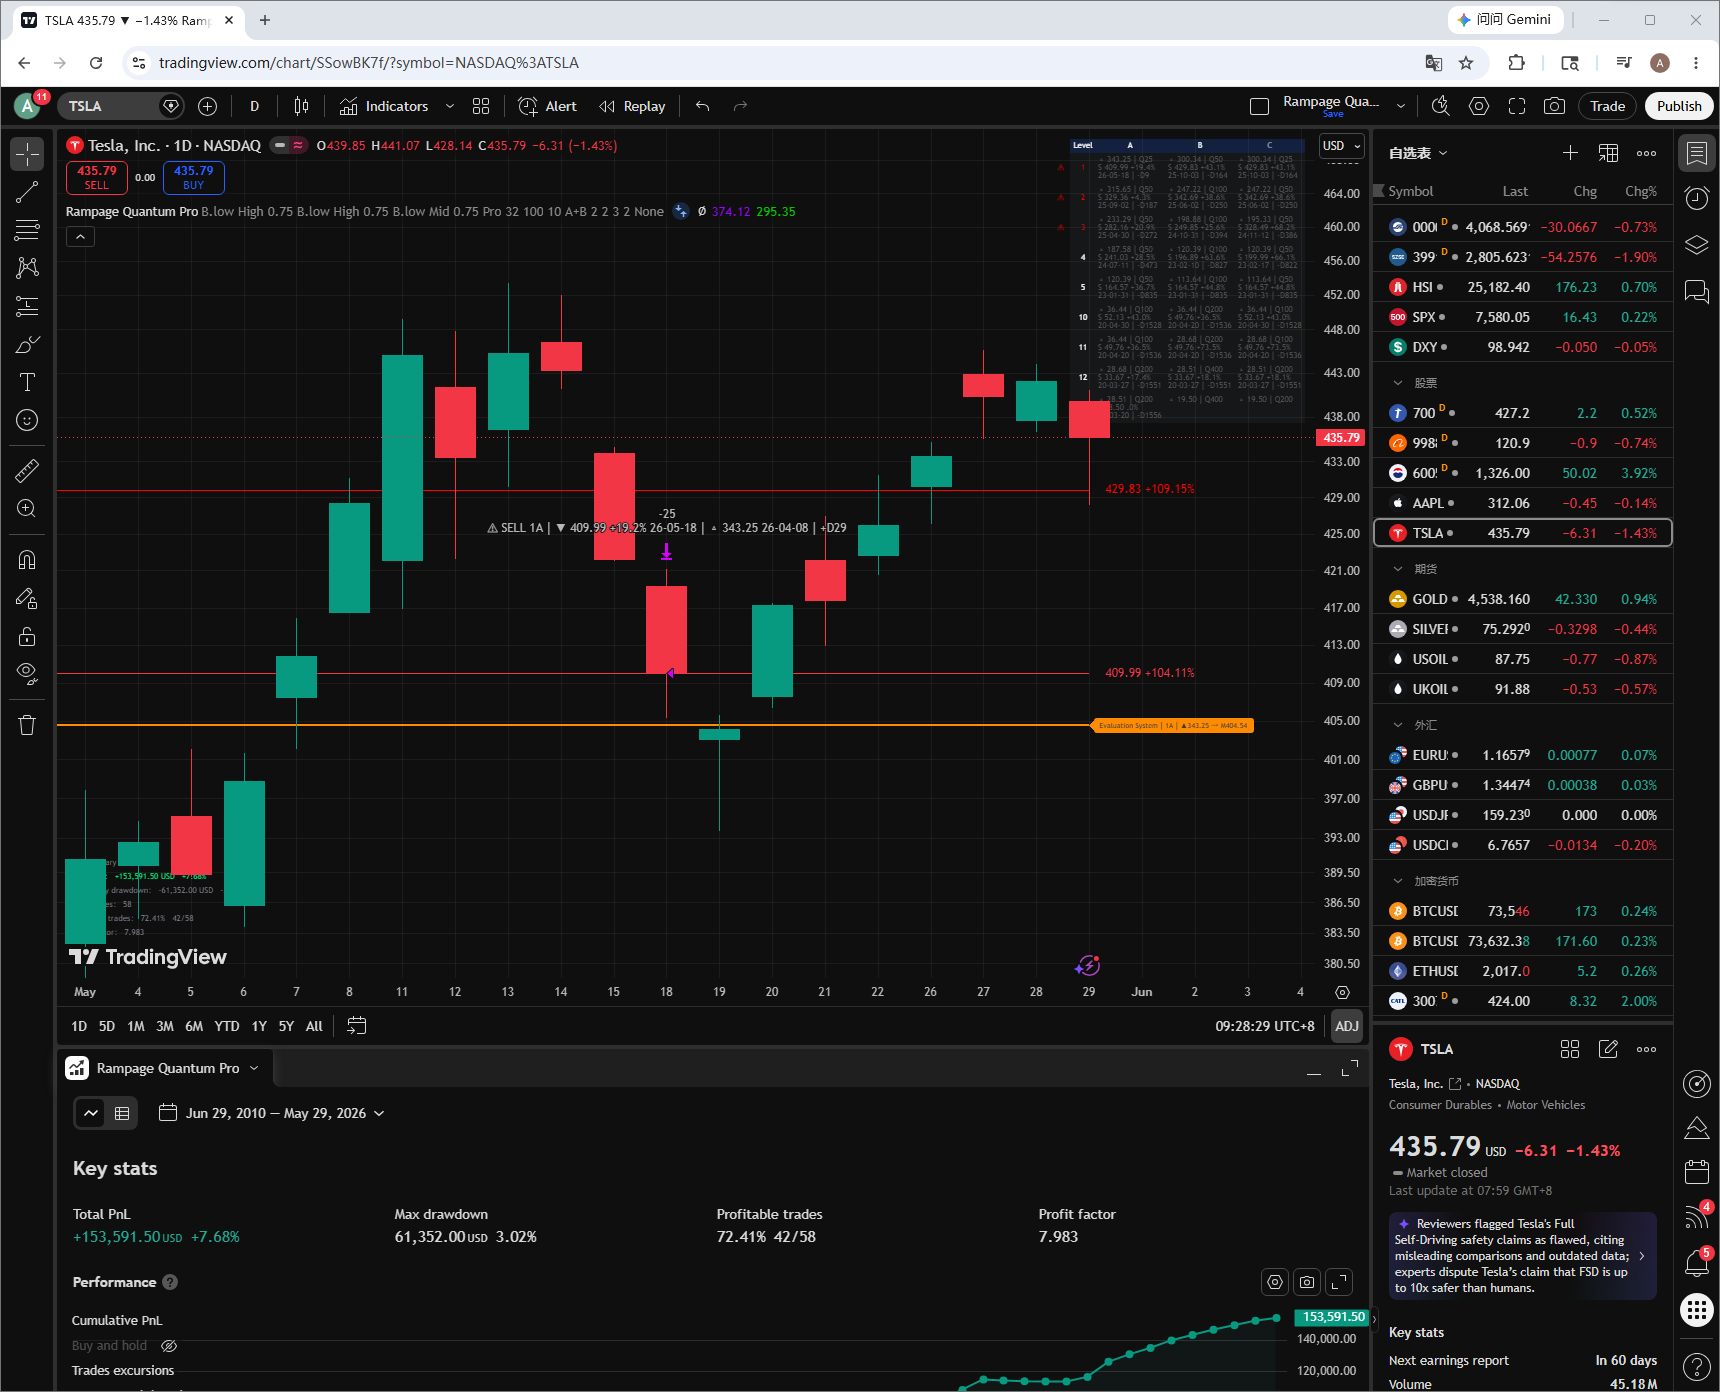The image size is (1720, 1392).
Task: Publish the chart idea
Action: 1679,106
